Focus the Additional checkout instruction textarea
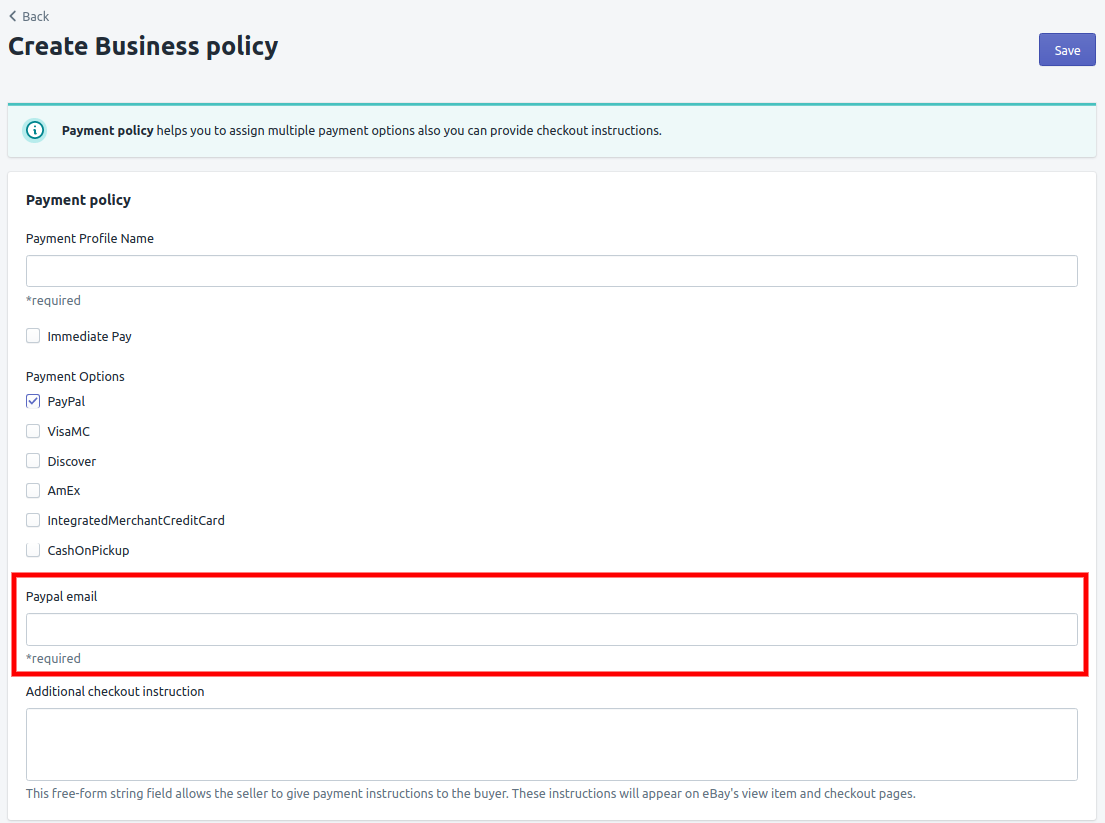This screenshot has height=823, width=1105. click(551, 744)
